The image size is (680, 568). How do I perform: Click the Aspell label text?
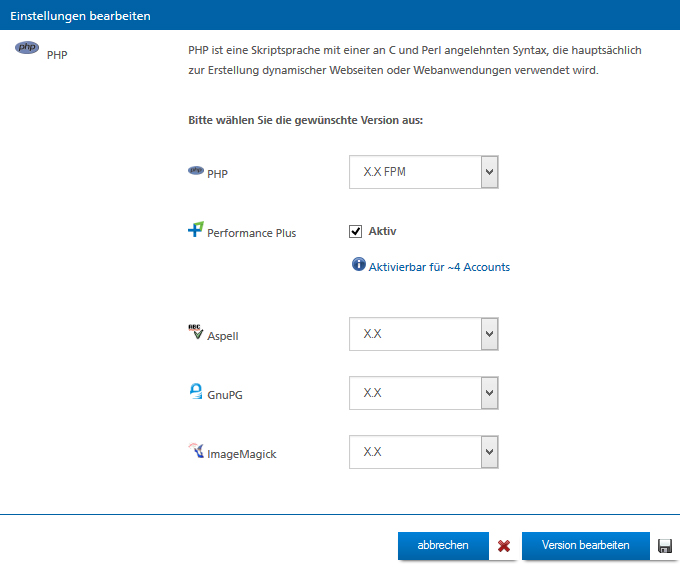[x=223, y=336]
